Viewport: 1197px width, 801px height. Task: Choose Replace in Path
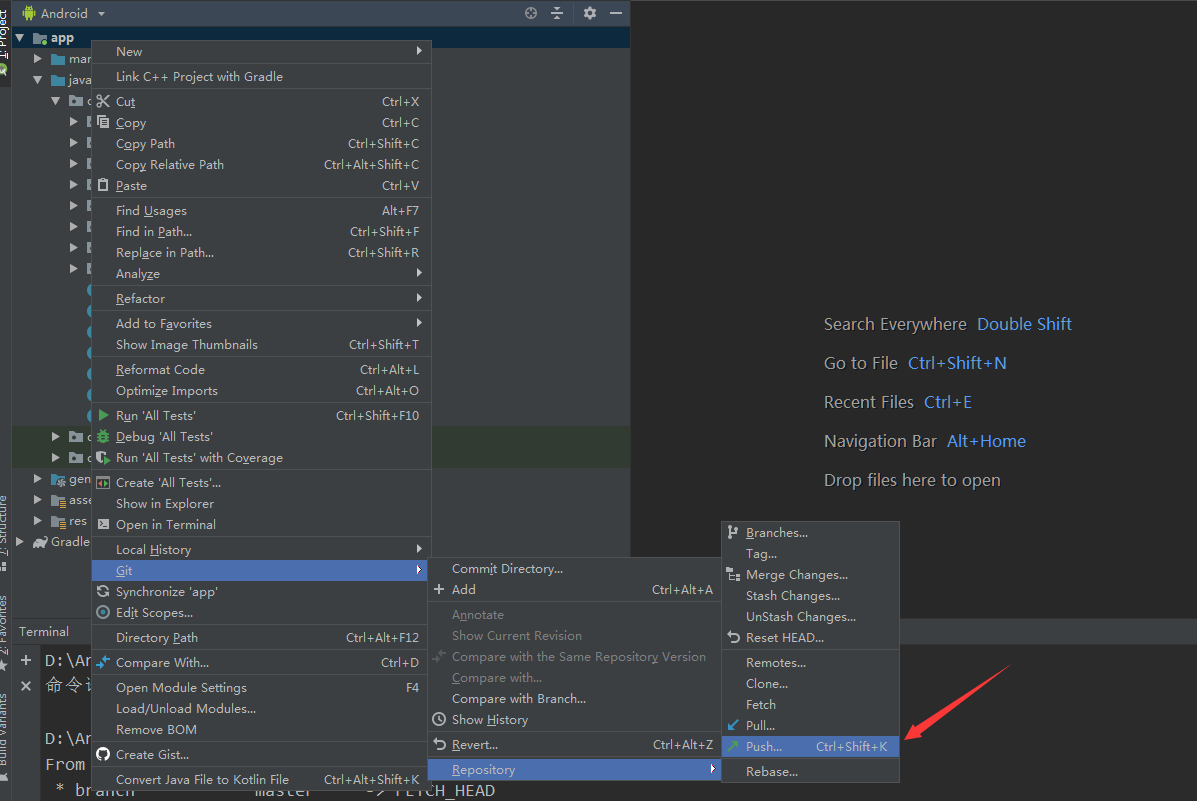pos(261,252)
